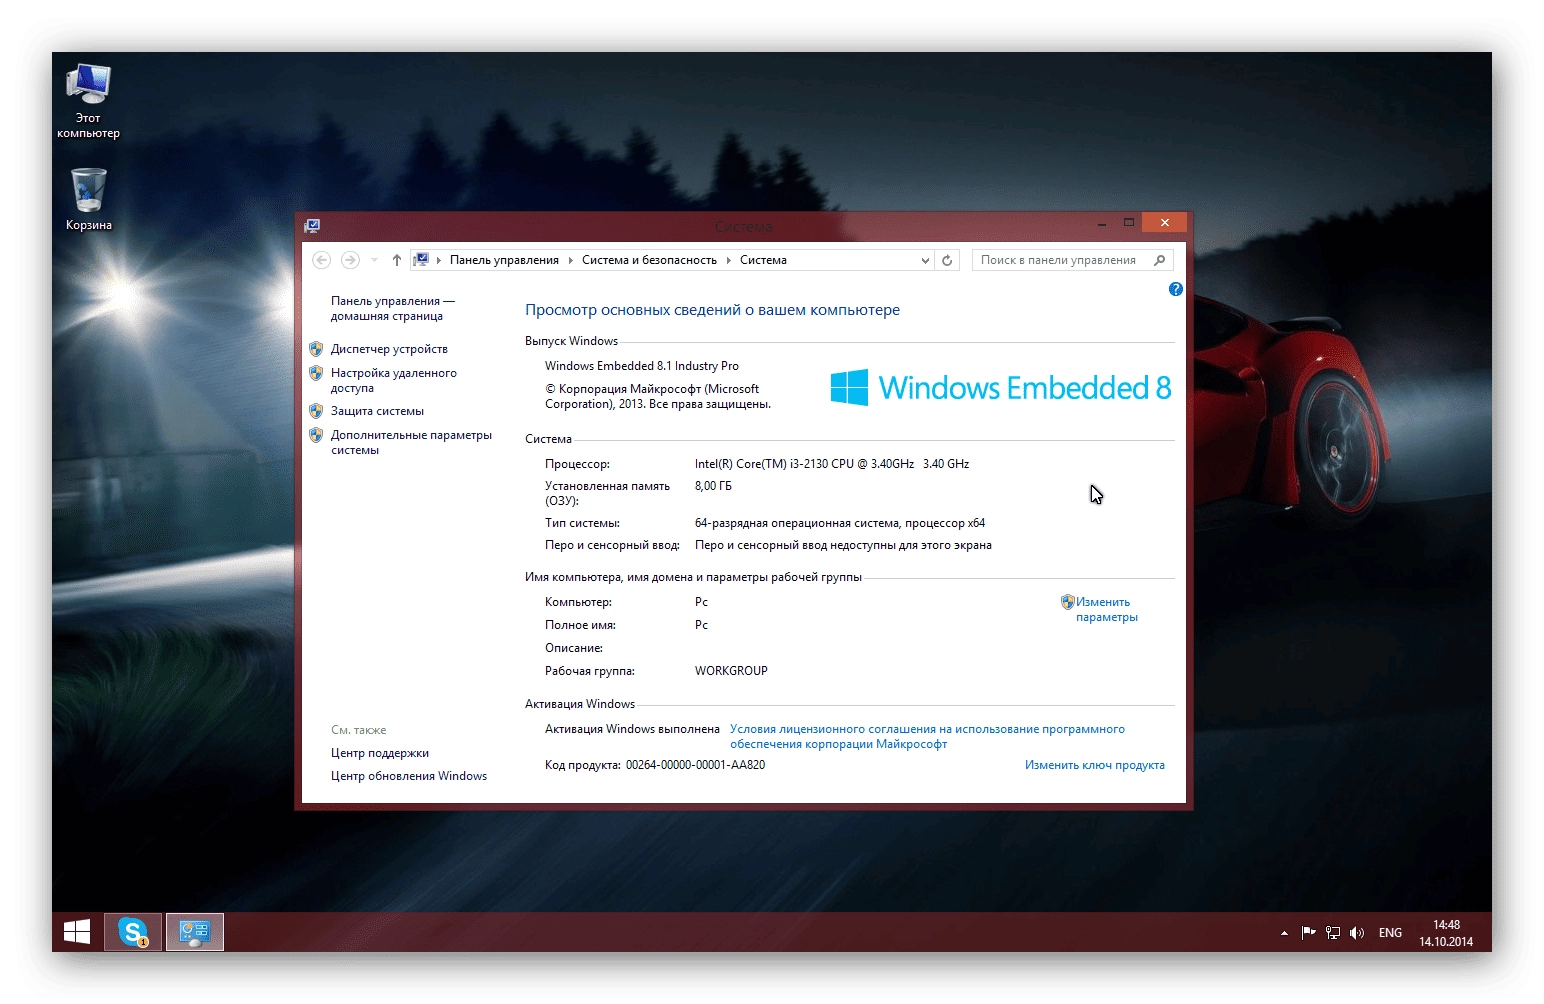Click the WORKGROUP value

[x=731, y=671]
